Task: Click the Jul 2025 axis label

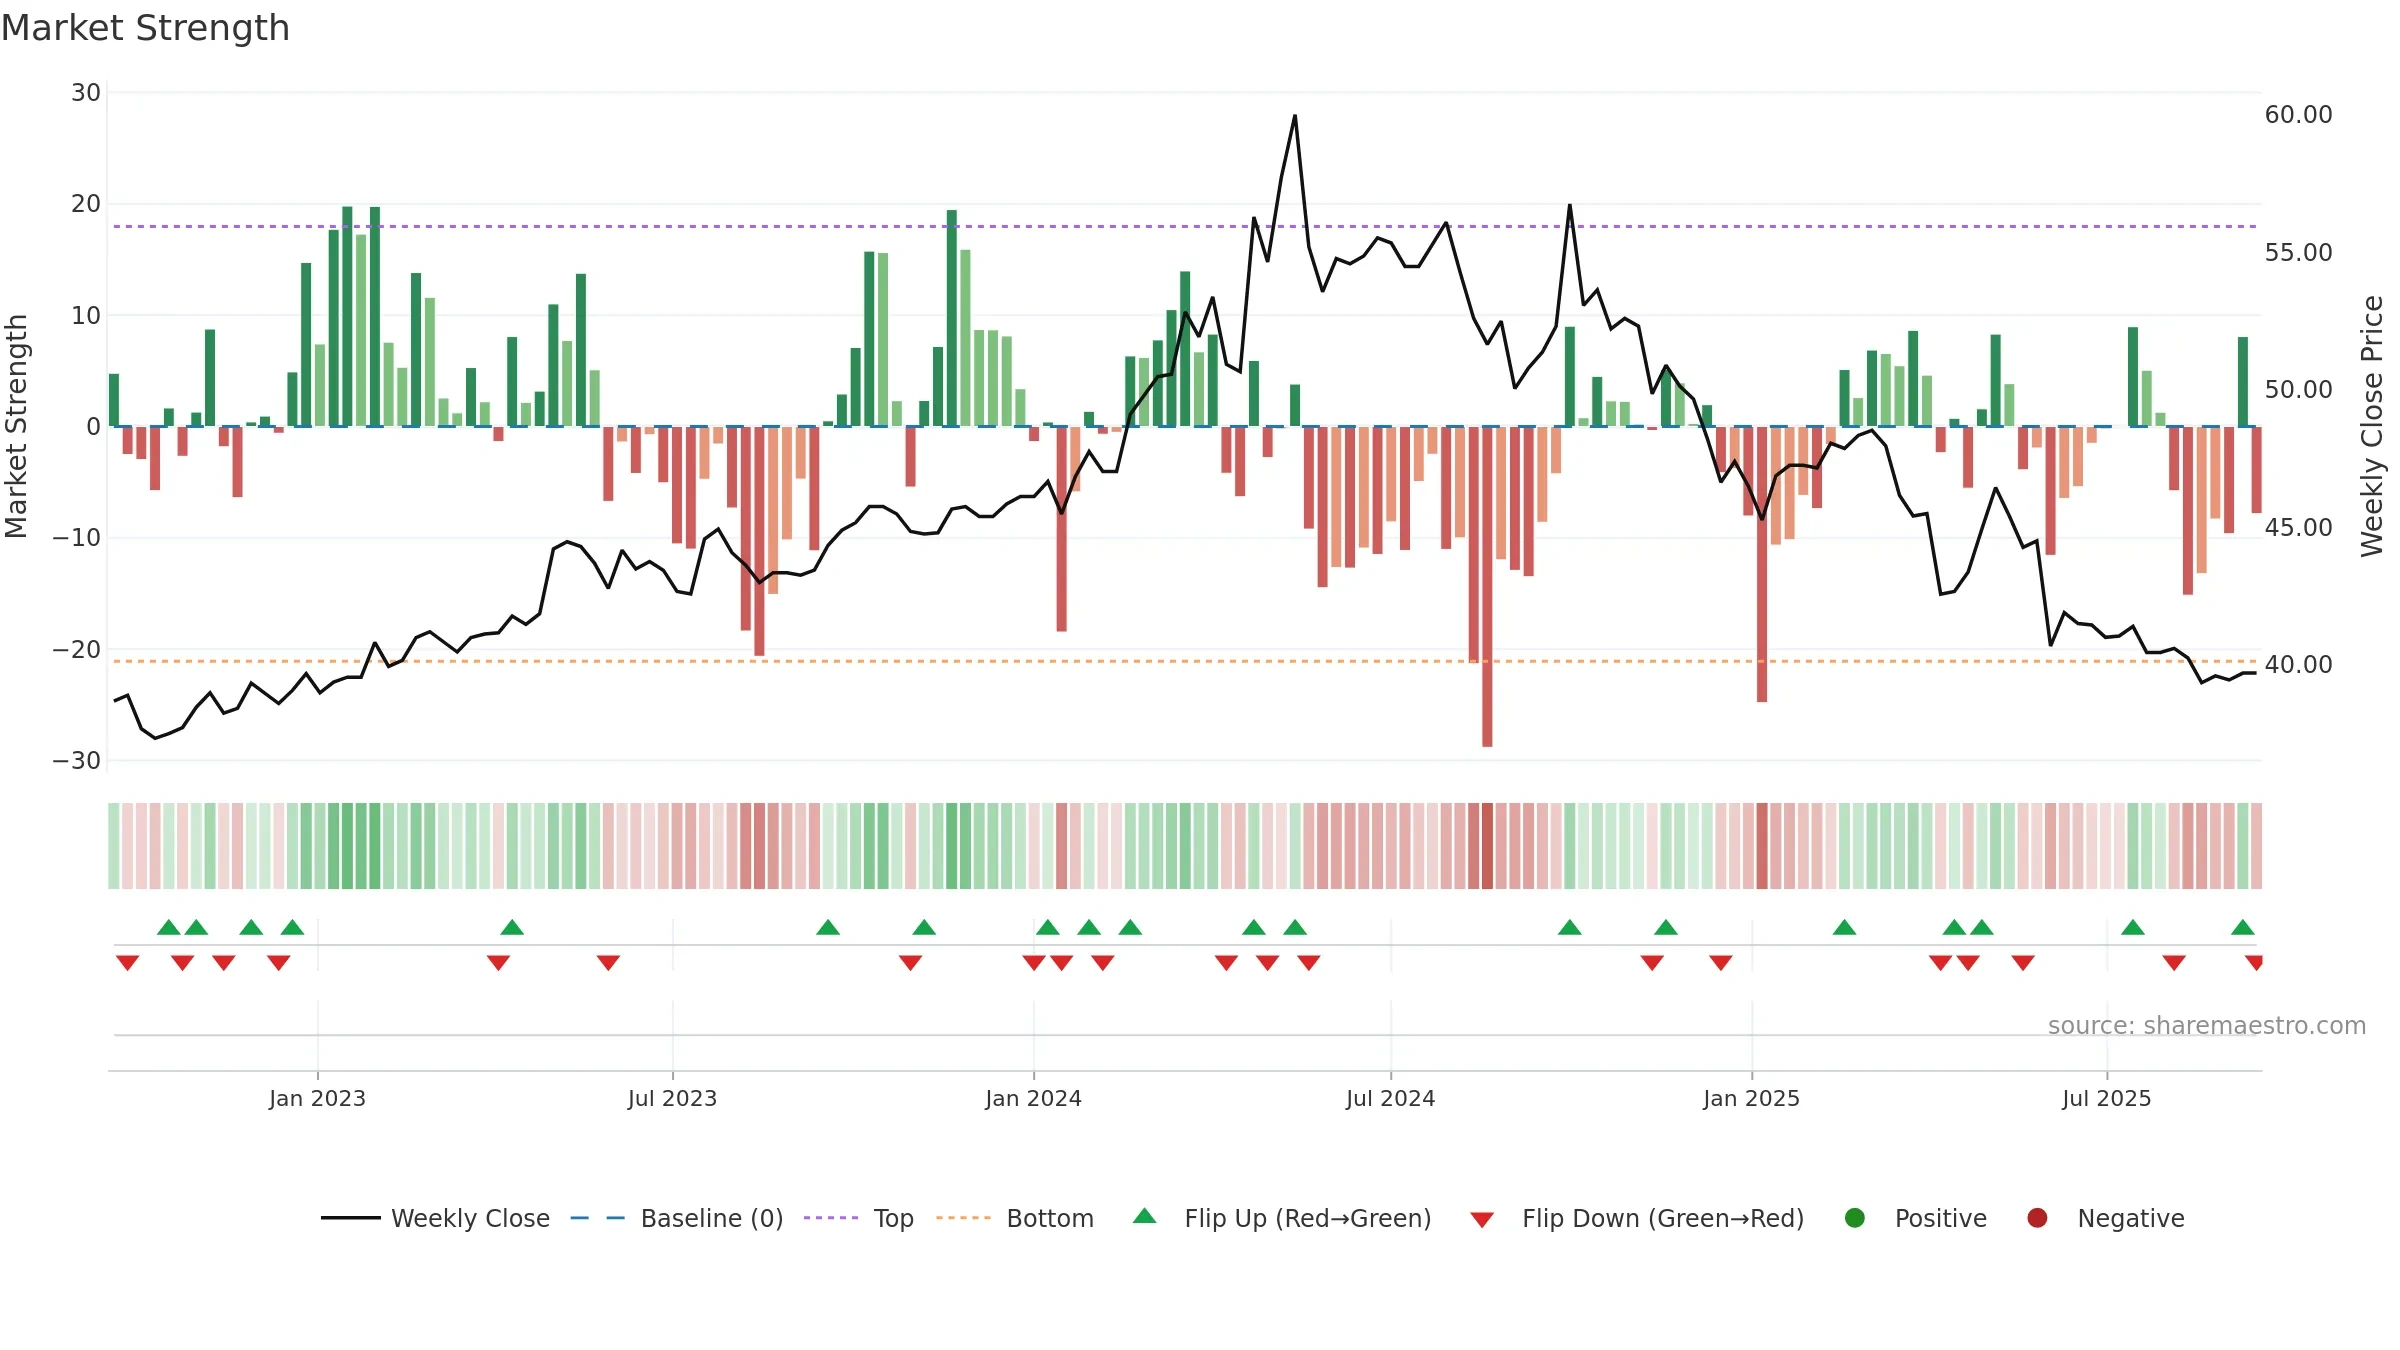Action: [x=2106, y=1099]
